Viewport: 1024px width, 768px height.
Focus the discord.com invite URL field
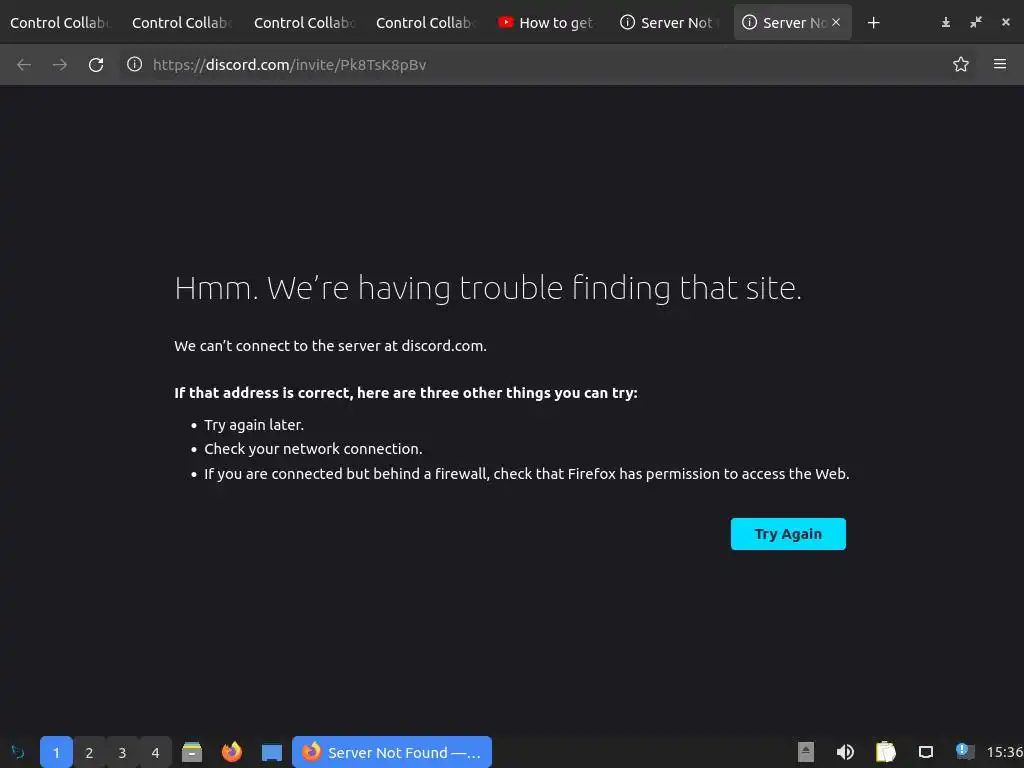pos(536,65)
